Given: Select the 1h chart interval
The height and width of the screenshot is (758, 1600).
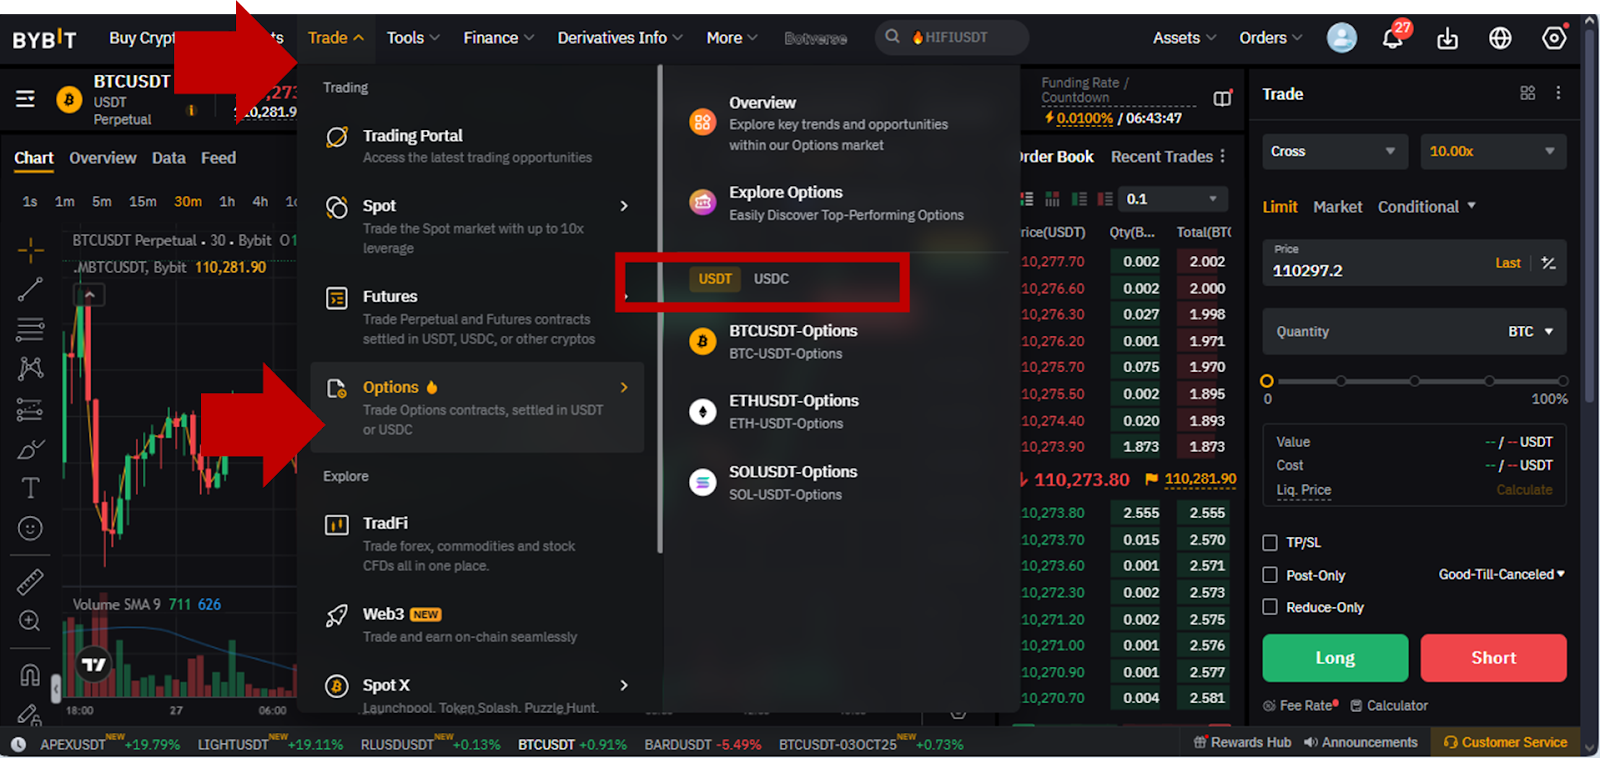Looking at the screenshot, I should pyautogui.click(x=227, y=202).
